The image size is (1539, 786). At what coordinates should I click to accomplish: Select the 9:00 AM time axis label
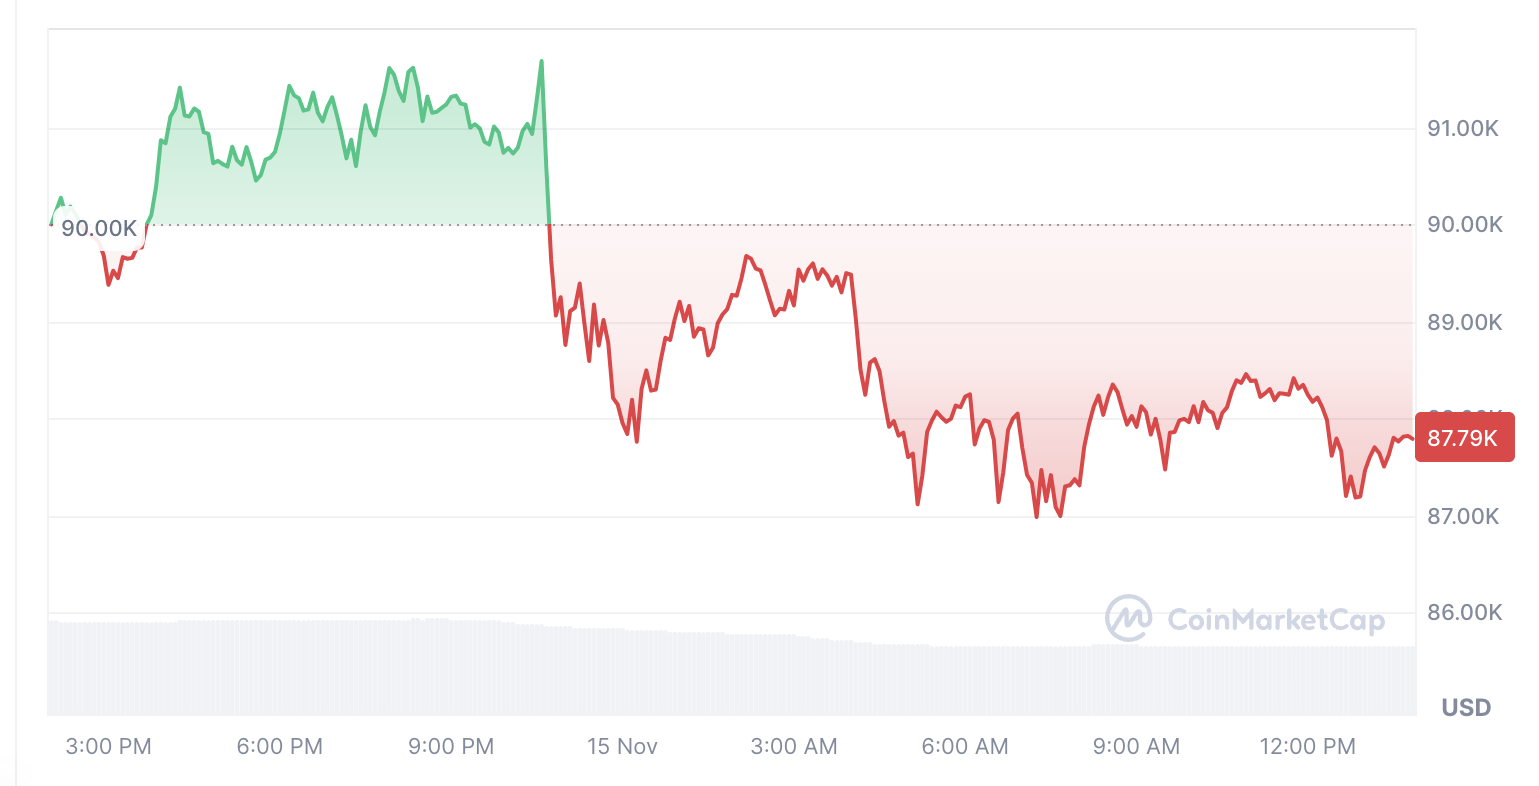pyautogui.click(x=1136, y=746)
